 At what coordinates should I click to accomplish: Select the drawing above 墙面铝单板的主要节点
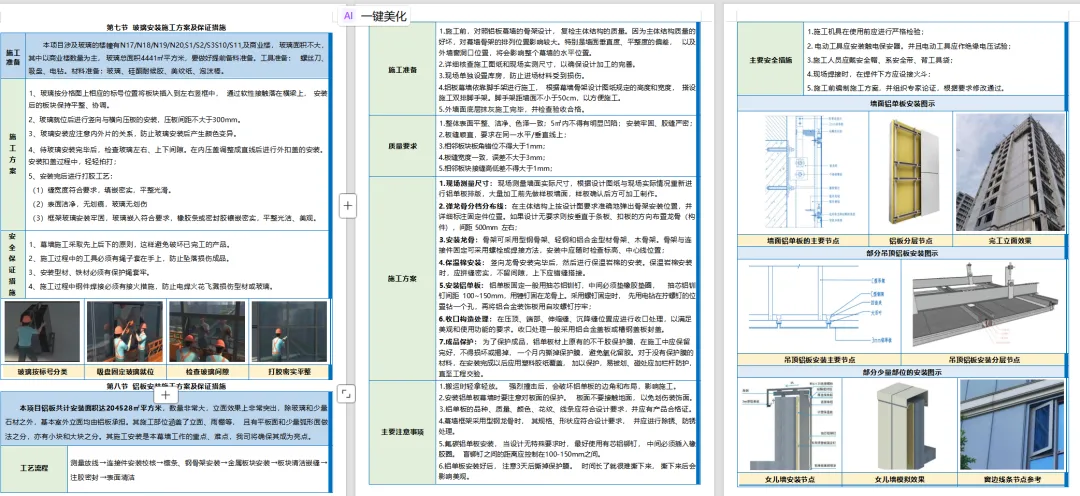(802, 172)
